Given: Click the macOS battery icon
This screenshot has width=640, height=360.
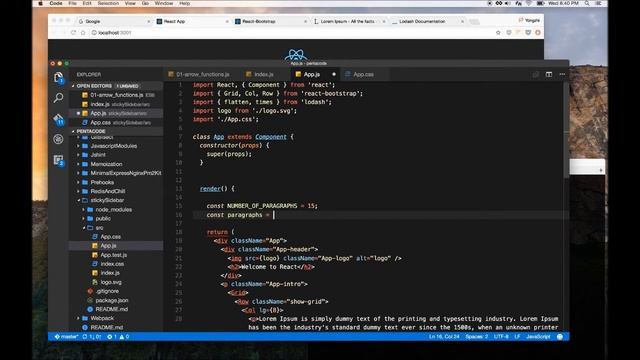Looking at the screenshot, I should (540, 3).
